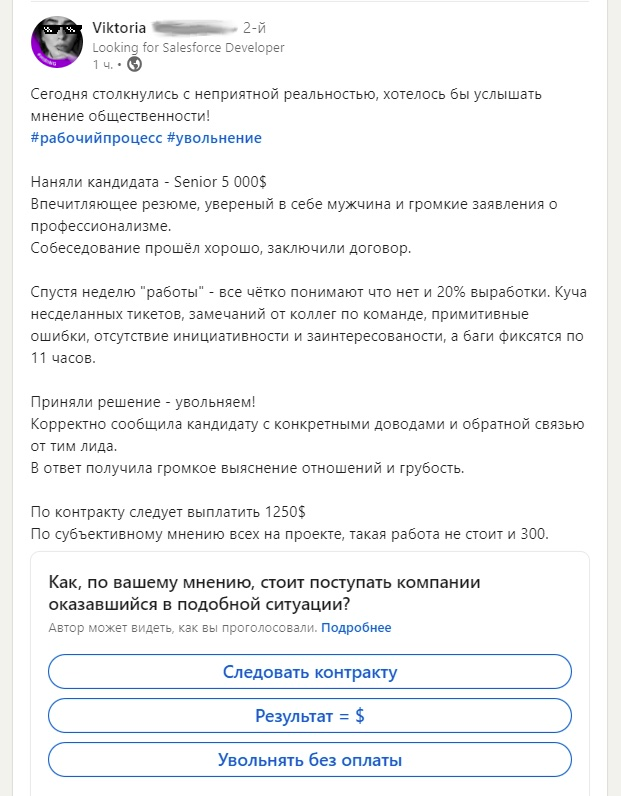This screenshot has width=621, height=796.
Task: Open the author name Viktoria link
Action: coord(118,28)
